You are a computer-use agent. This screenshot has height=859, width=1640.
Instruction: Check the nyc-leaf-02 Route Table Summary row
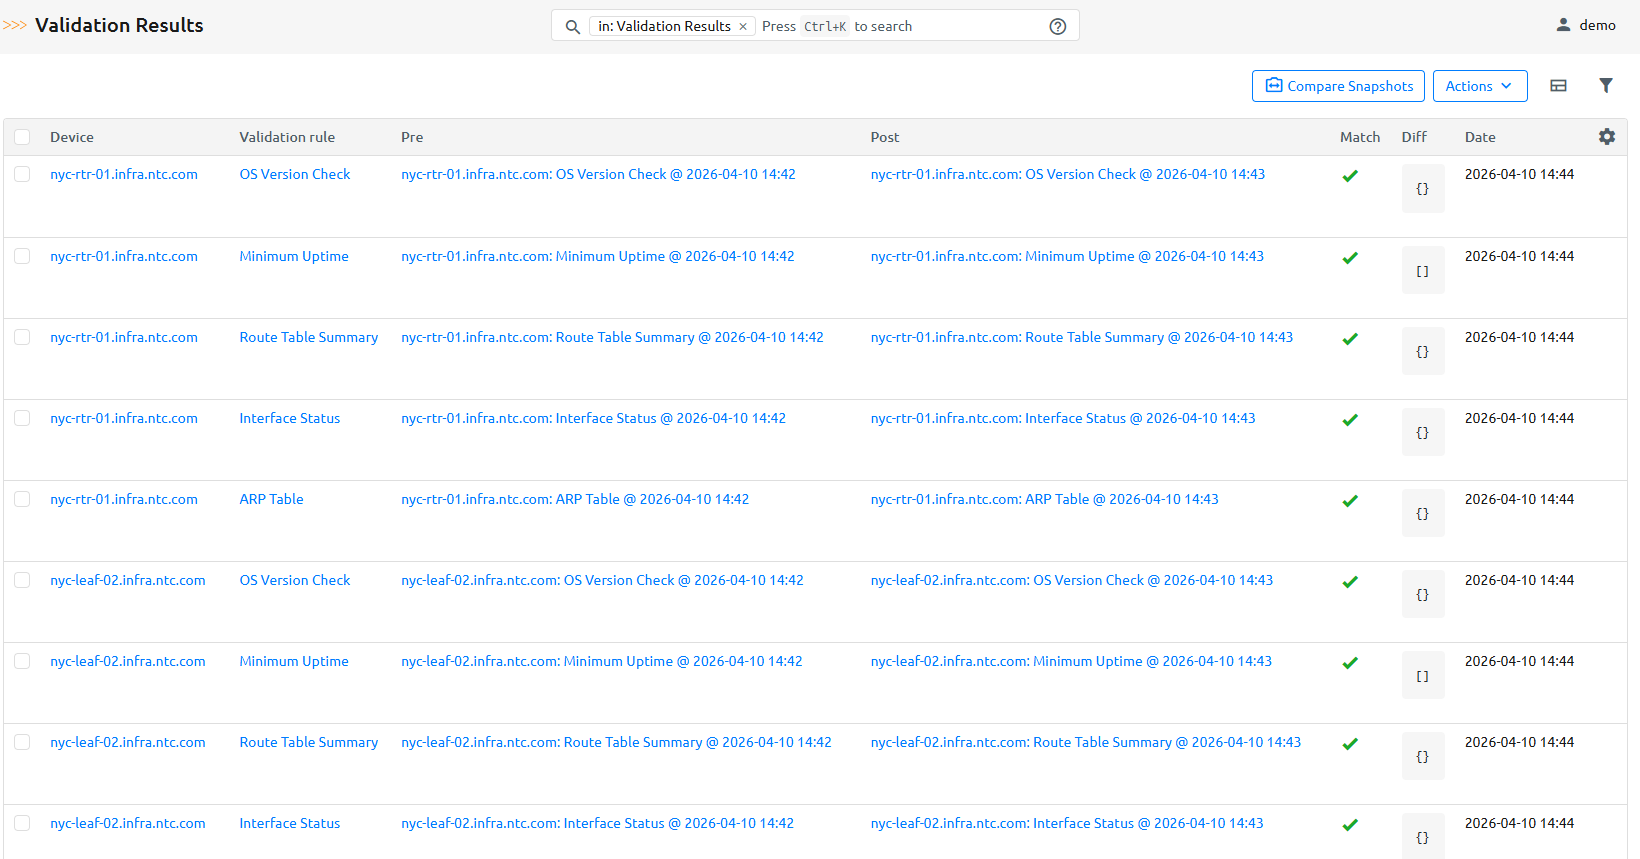22,742
